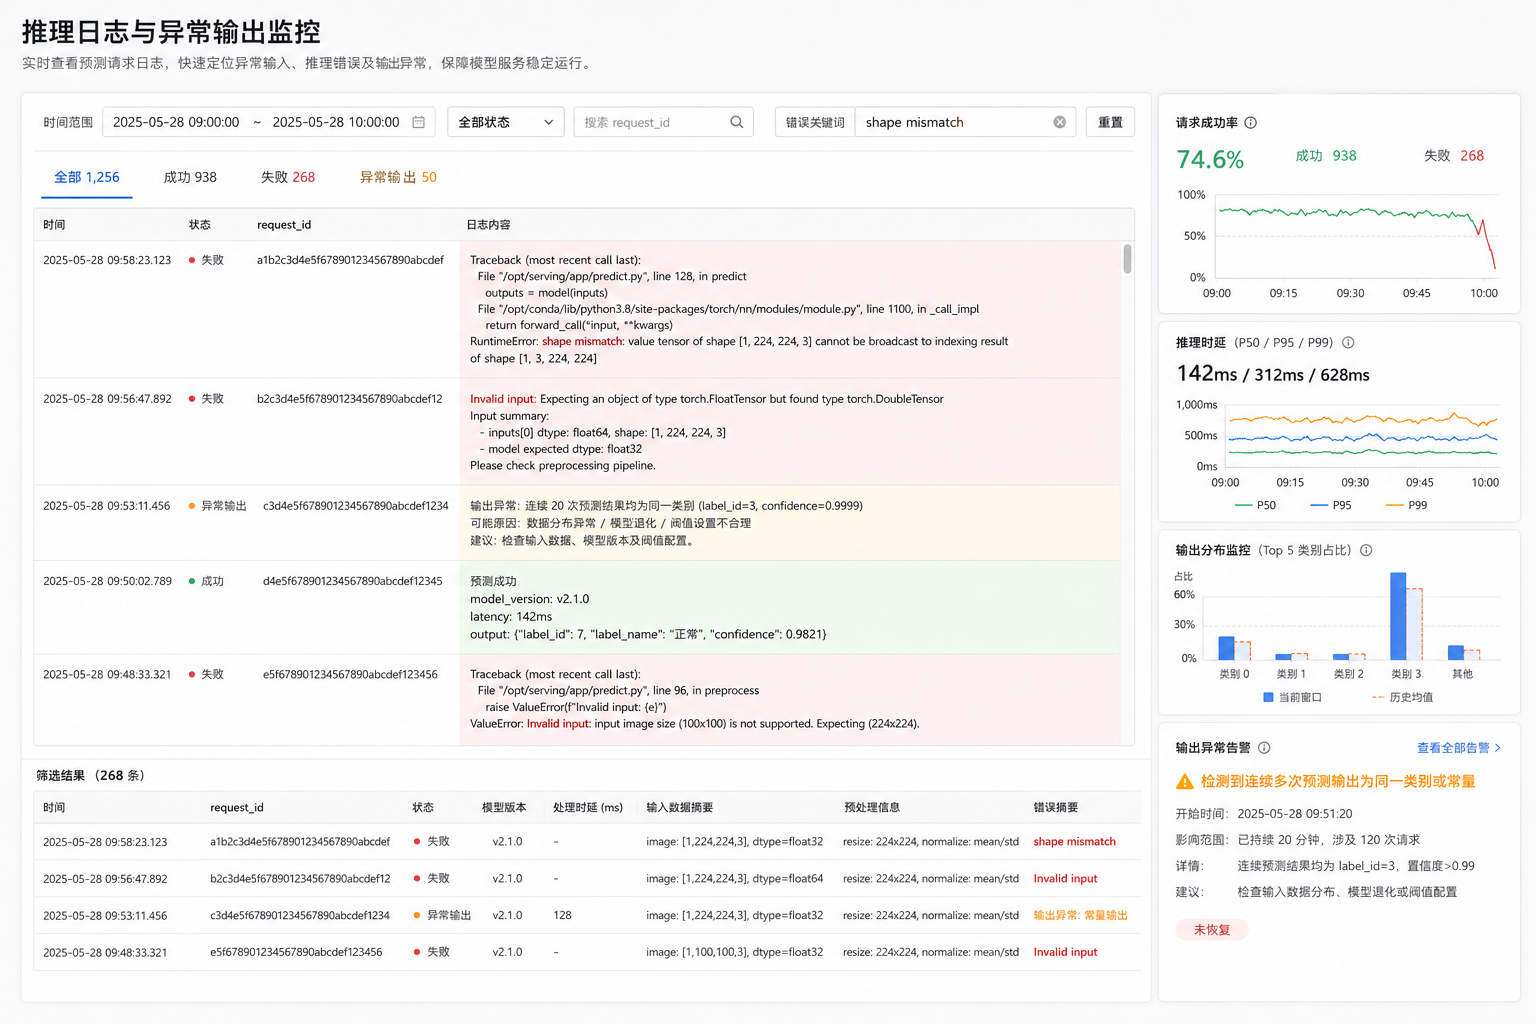Screen dimensions: 1536x1024
Task: Click the 未恢复 status tag
Action: click(x=1212, y=930)
